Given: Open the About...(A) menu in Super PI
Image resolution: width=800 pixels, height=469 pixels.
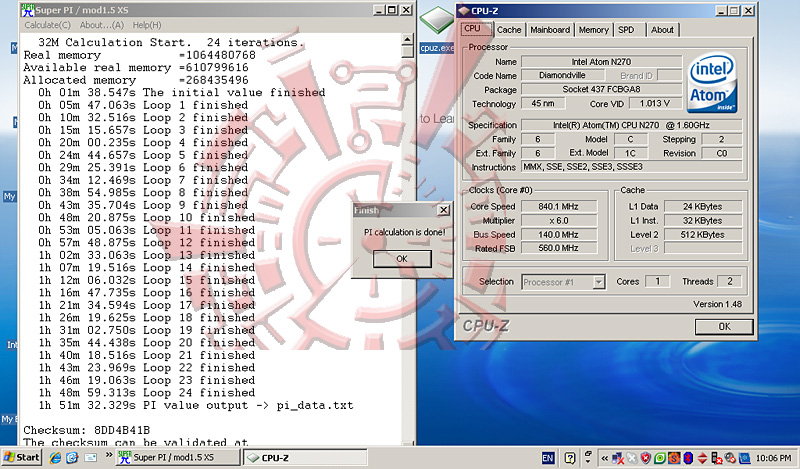Looking at the screenshot, I should (102, 25).
